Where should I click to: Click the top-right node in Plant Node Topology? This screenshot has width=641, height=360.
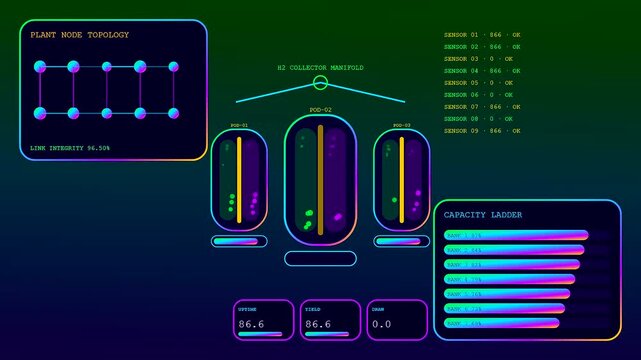coord(173,67)
